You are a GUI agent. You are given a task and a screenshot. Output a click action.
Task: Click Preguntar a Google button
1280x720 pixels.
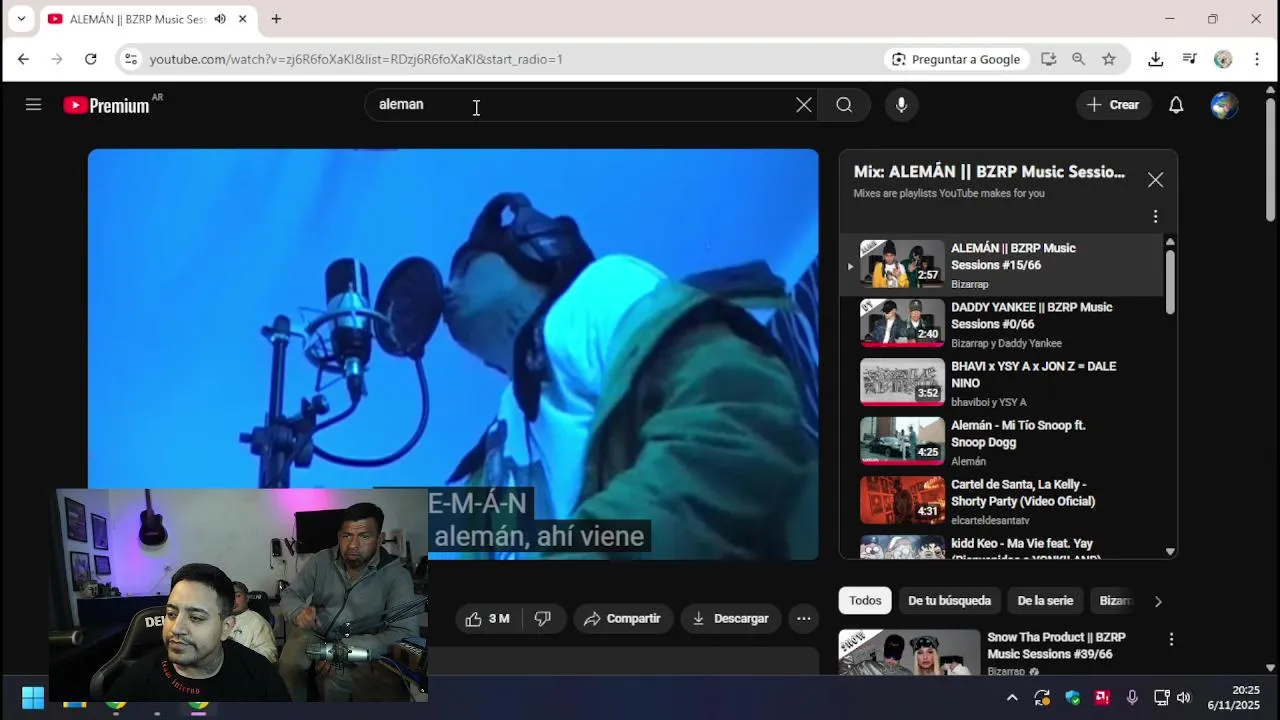[x=956, y=59]
